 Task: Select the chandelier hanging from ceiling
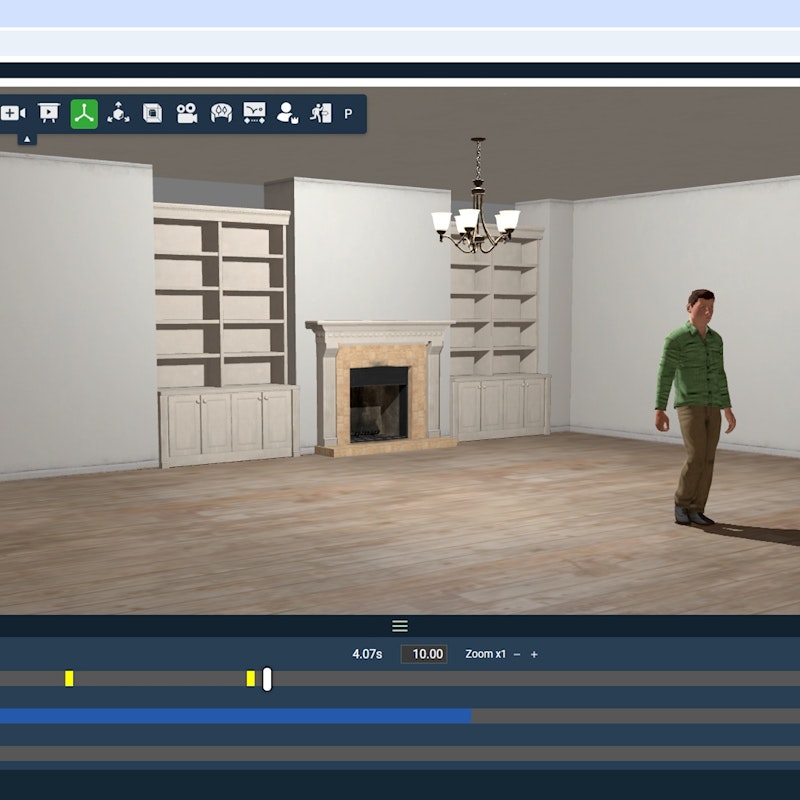pos(476,196)
